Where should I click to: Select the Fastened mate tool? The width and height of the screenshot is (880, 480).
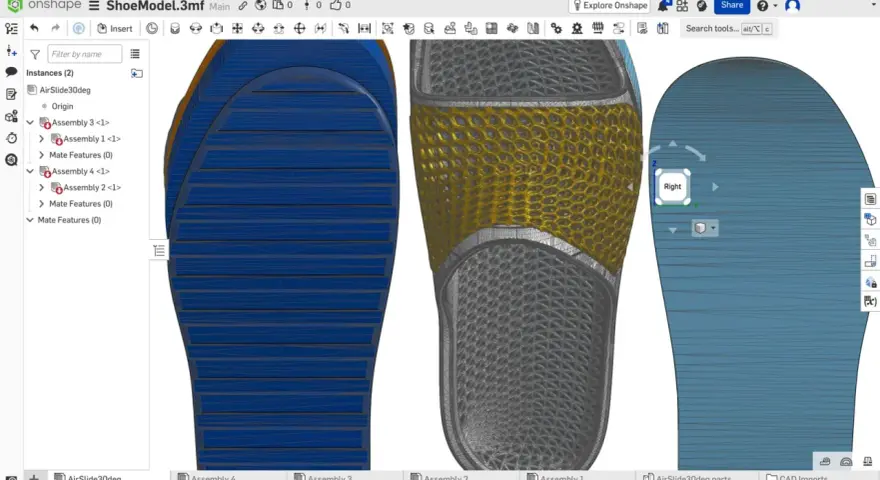[x=175, y=28]
